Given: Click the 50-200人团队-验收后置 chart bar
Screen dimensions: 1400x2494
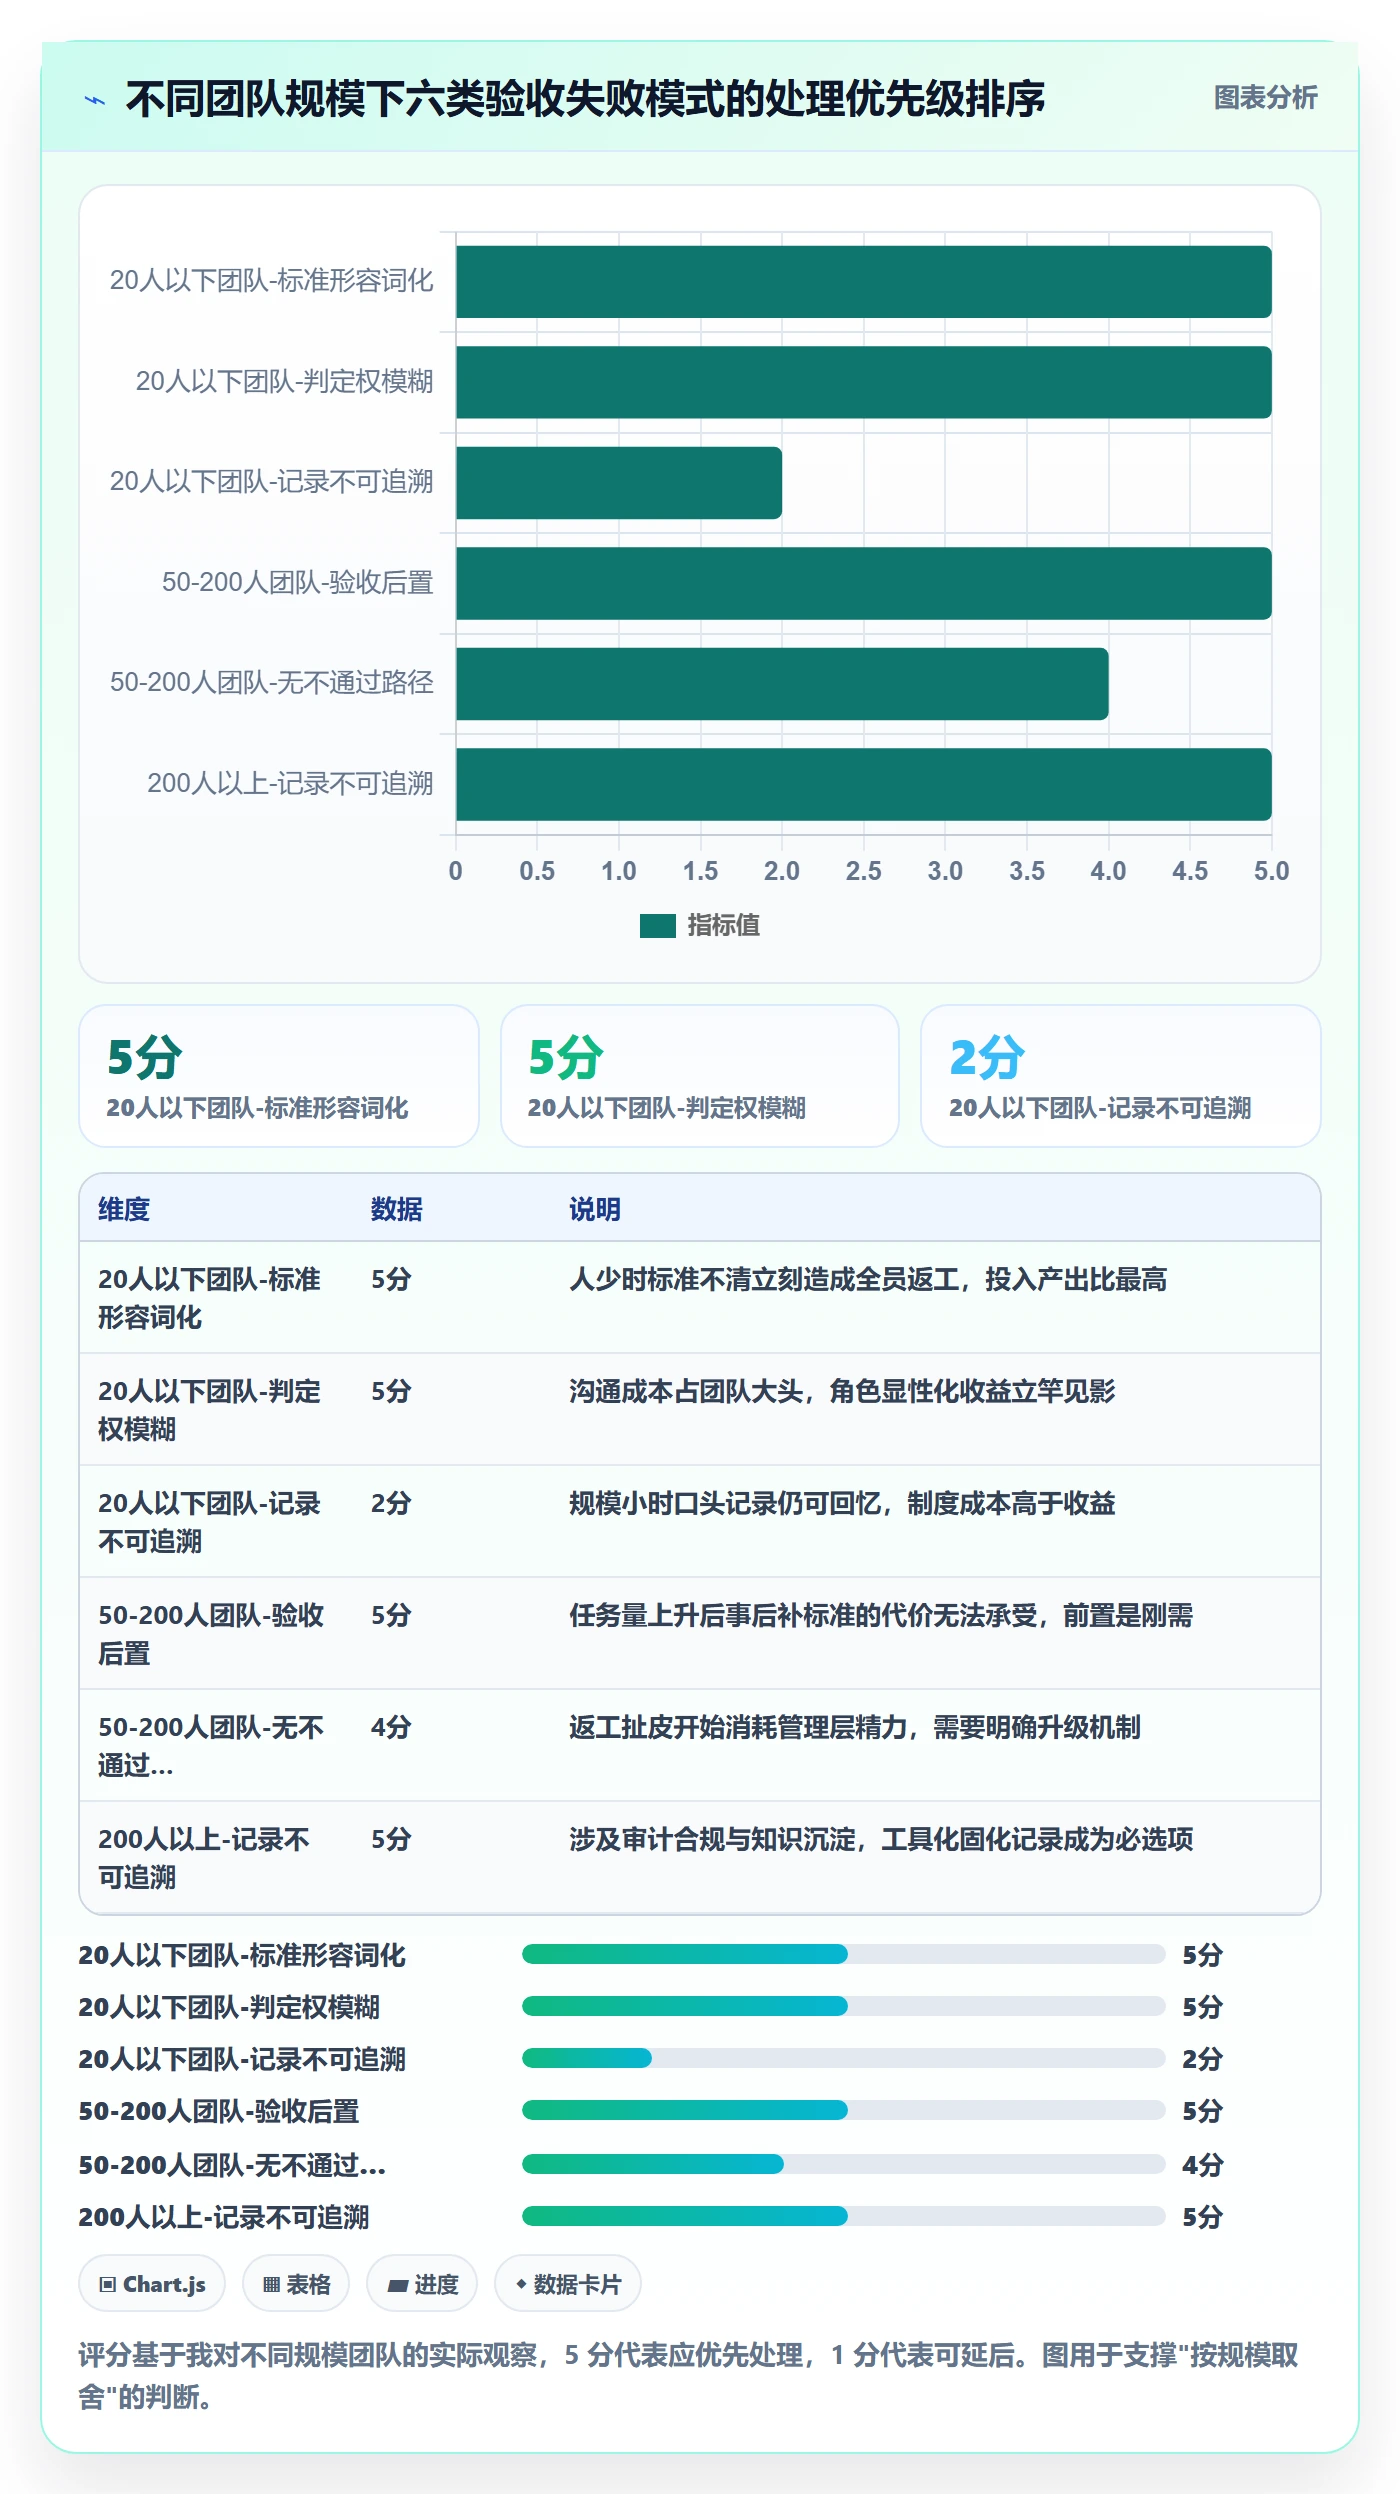Looking at the screenshot, I should [x=864, y=583].
